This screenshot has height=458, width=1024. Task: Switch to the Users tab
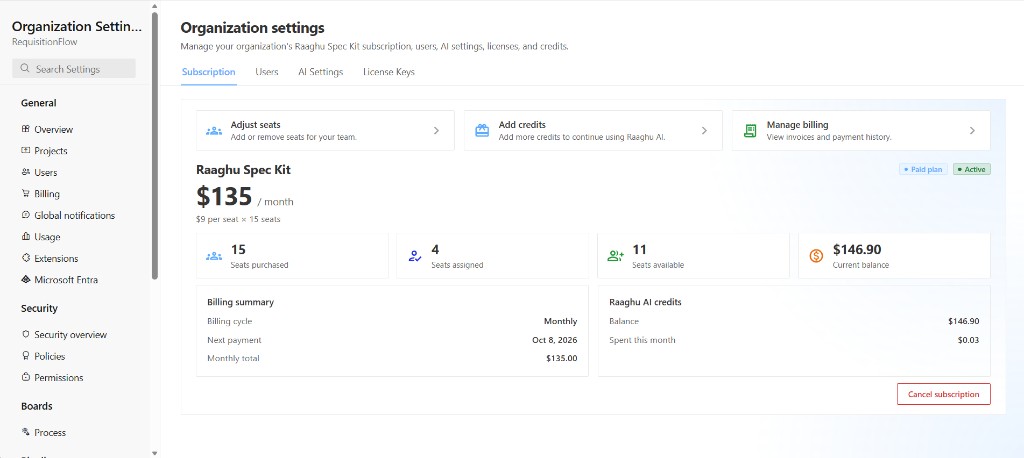coord(266,72)
